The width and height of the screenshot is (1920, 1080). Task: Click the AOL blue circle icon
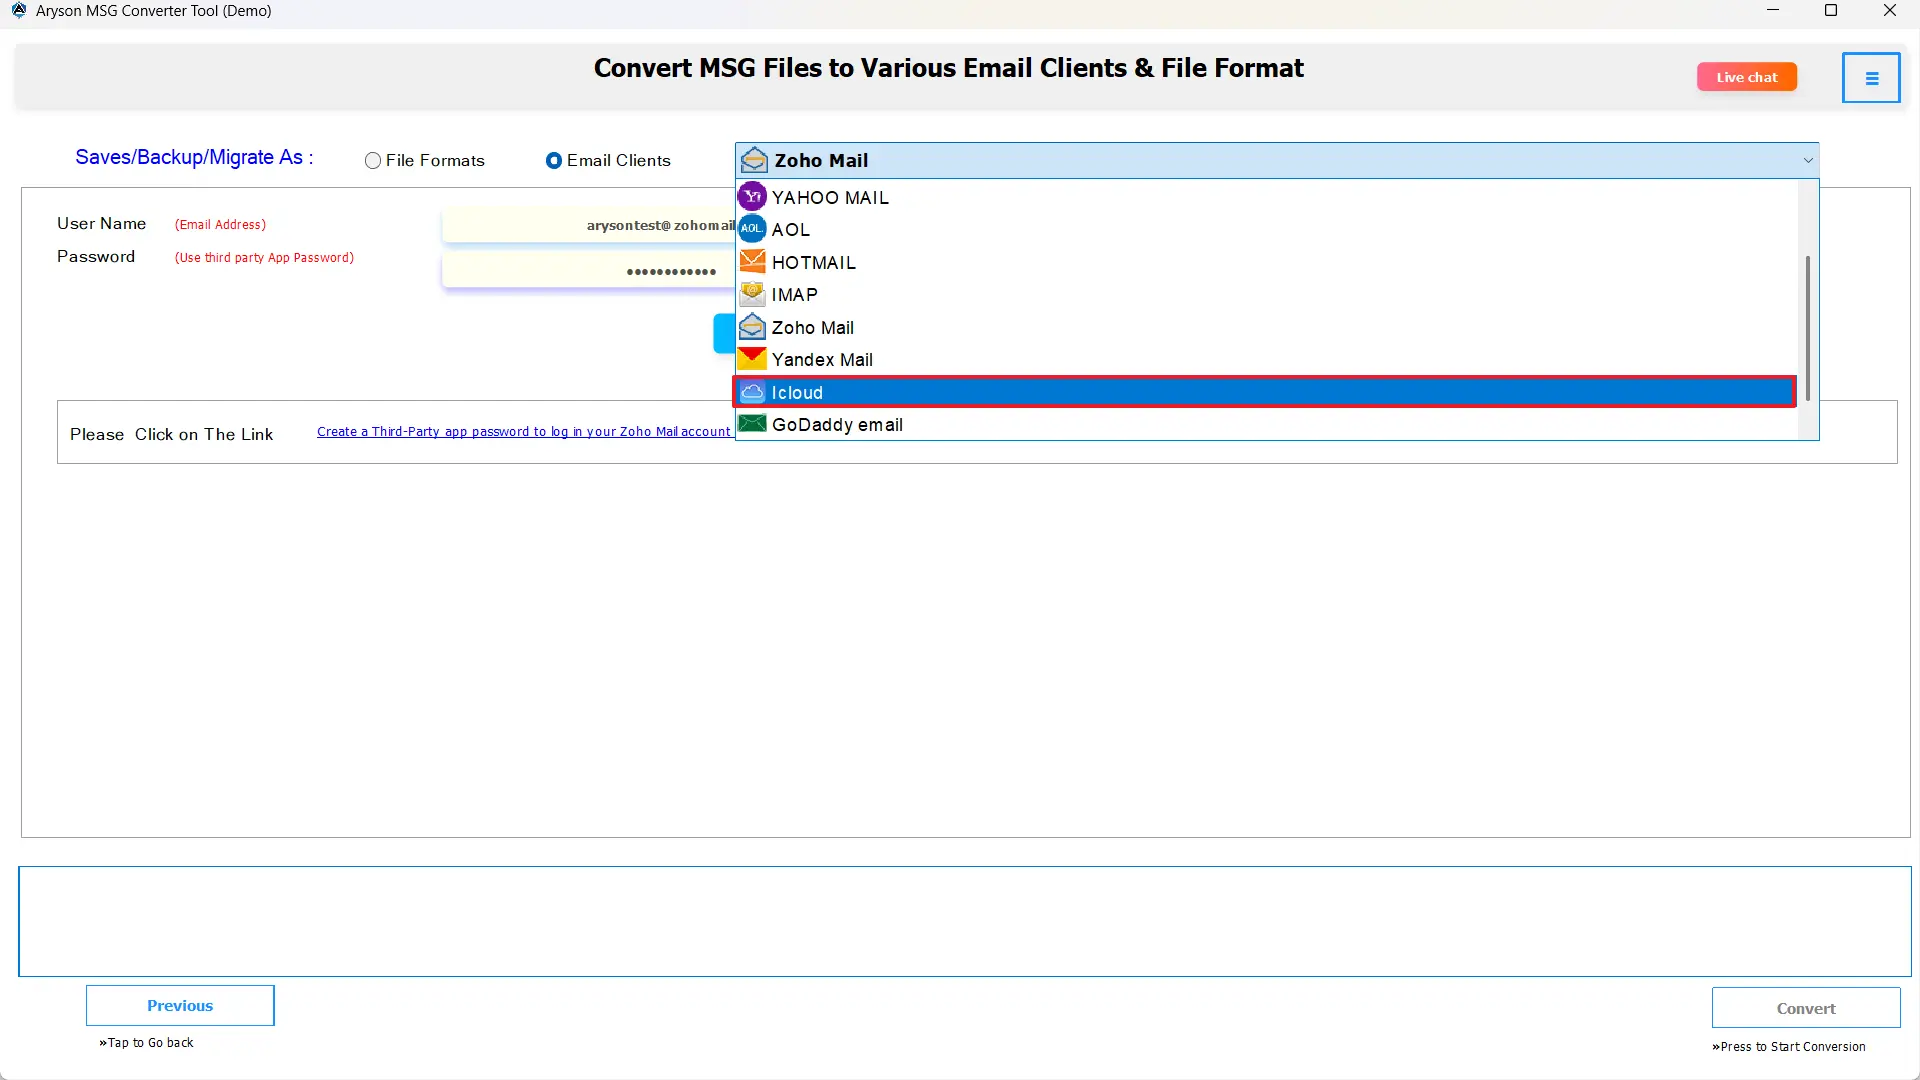752,229
